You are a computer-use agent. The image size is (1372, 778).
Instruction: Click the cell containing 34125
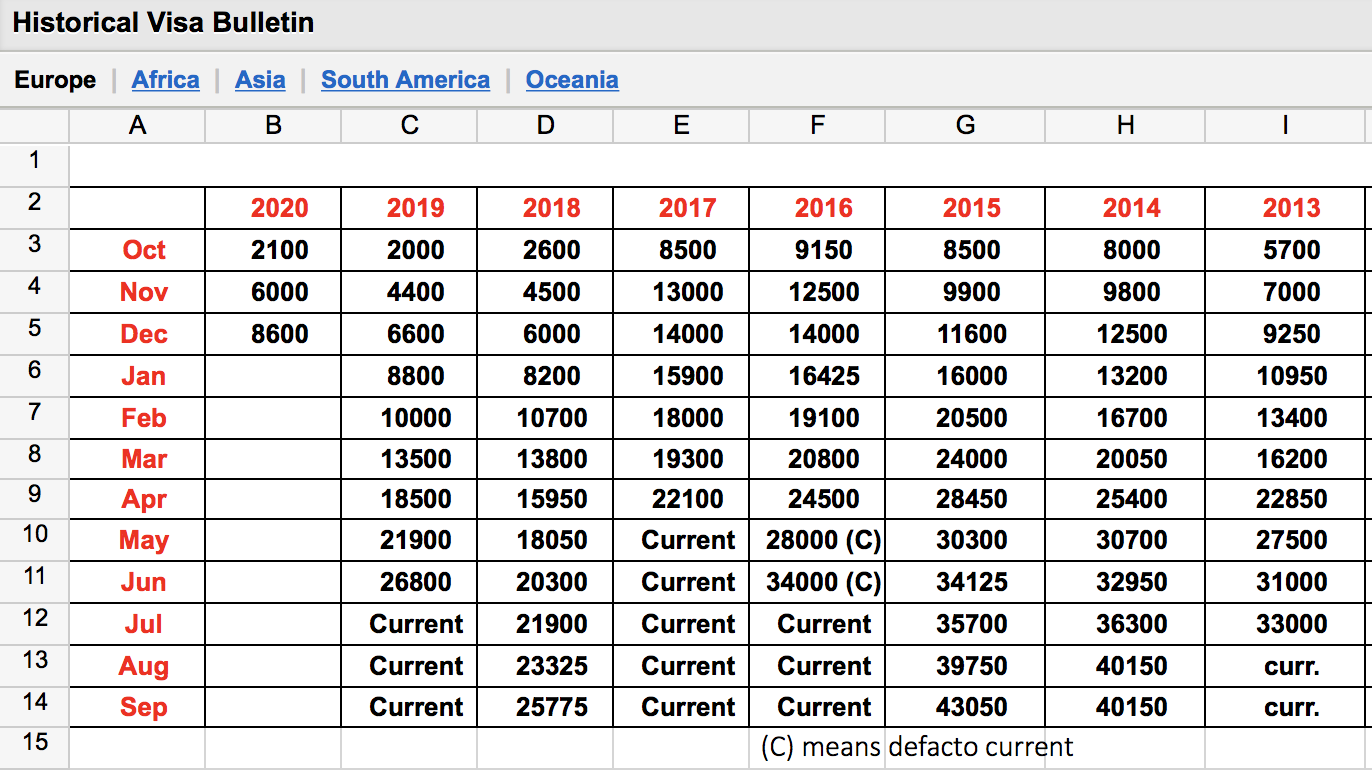coord(965,582)
